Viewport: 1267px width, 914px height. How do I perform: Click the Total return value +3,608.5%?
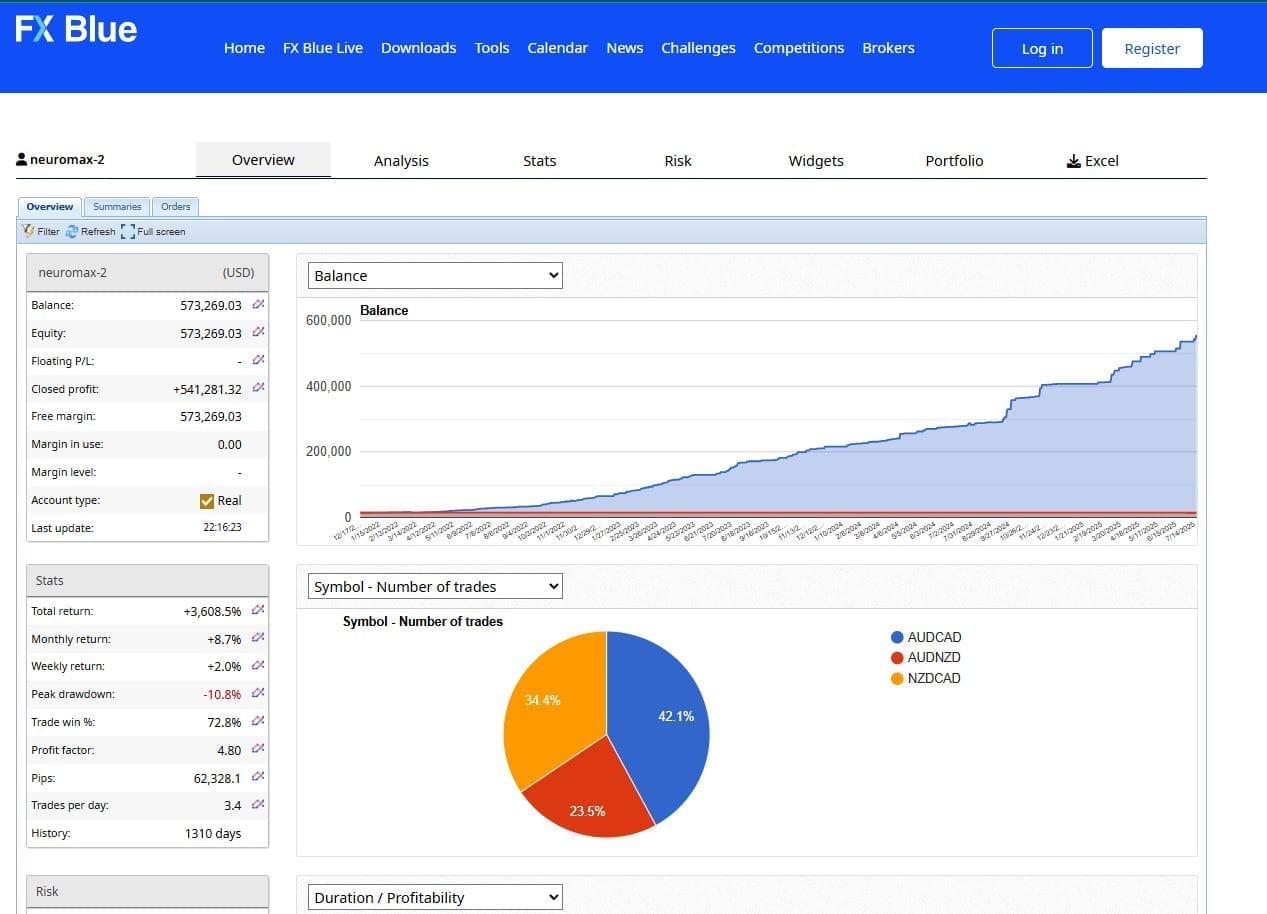(x=212, y=611)
